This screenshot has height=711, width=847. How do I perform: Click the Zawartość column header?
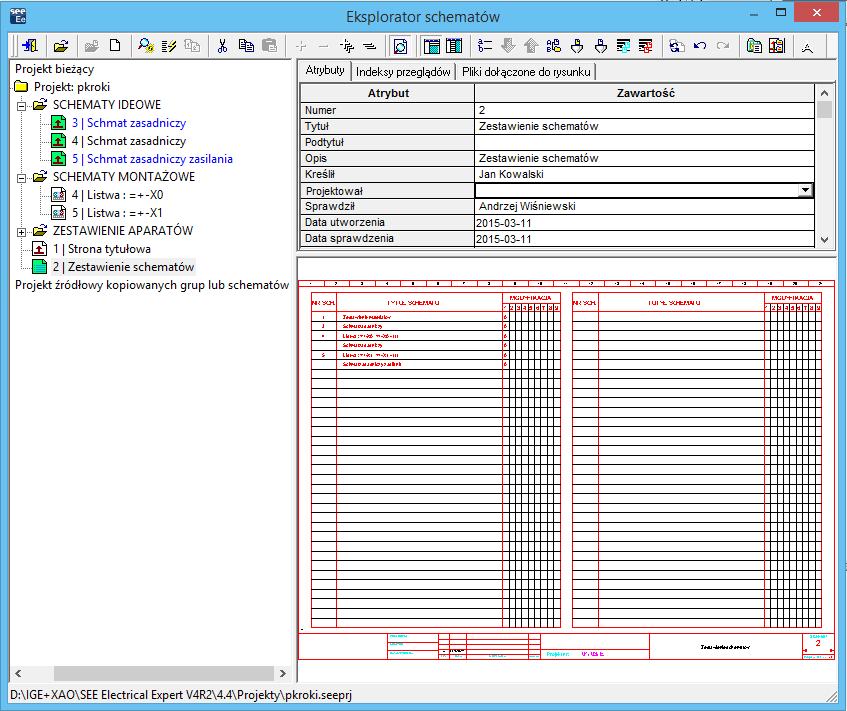click(x=645, y=93)
